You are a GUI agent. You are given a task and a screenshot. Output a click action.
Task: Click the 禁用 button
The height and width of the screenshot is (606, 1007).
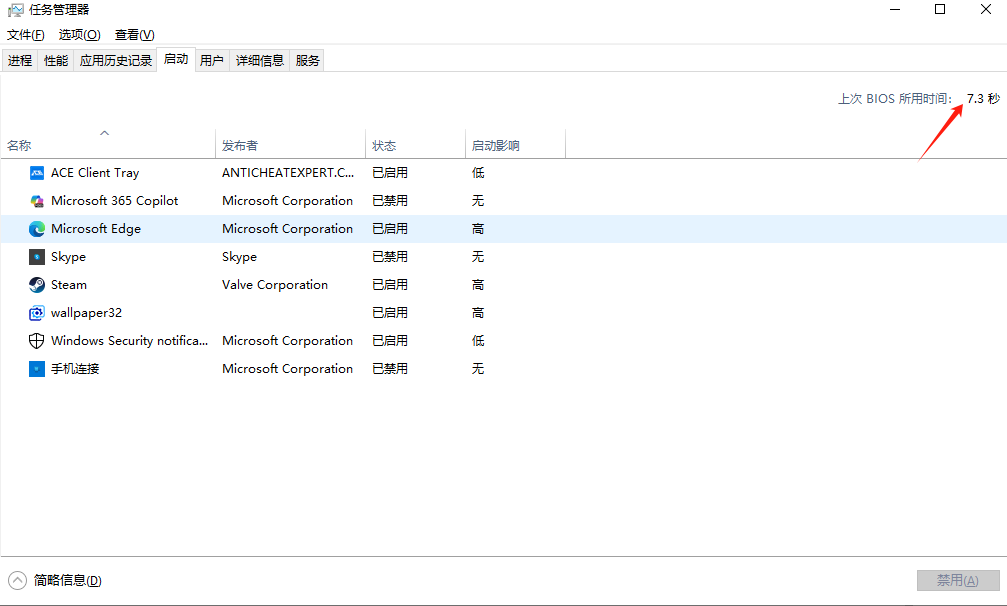(x=958, y=580)
